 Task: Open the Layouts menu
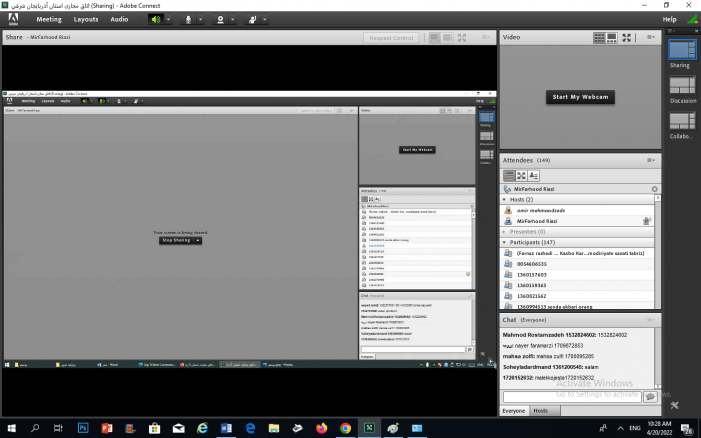click(x=86, y=19)
